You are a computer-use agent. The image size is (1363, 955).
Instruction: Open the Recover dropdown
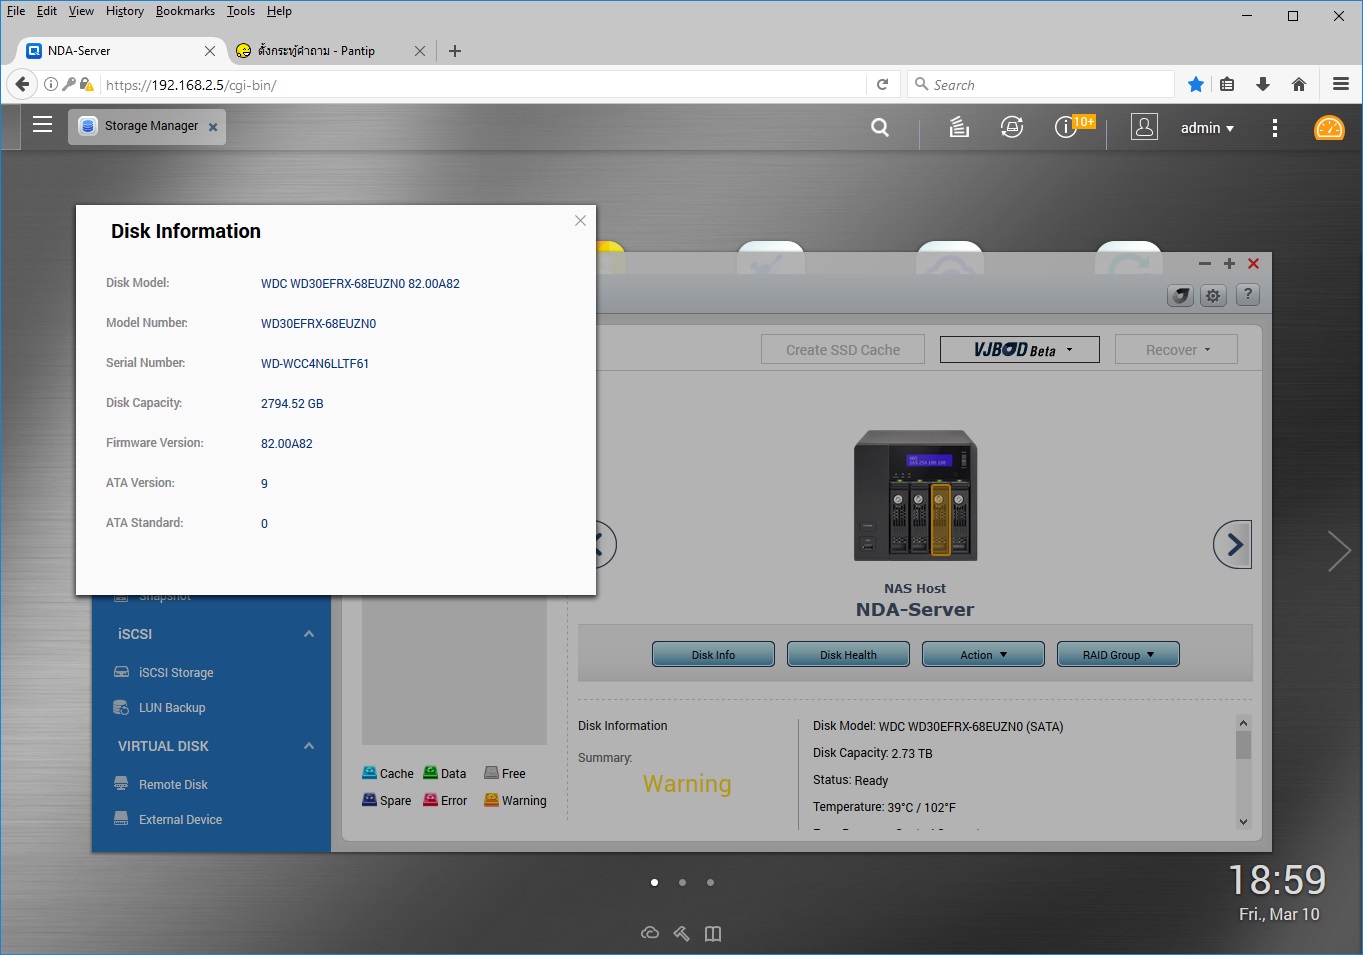coord(1176,350)
